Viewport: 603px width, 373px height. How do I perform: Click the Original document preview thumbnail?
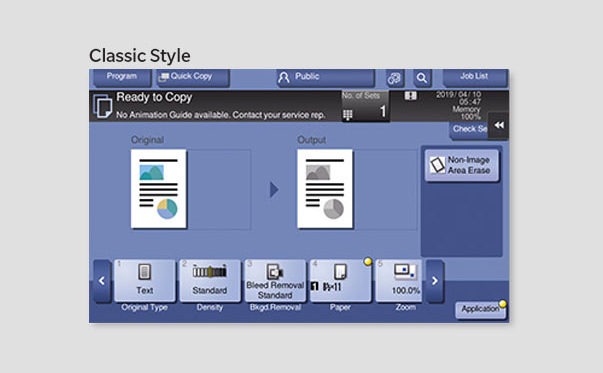pos(159,189)
